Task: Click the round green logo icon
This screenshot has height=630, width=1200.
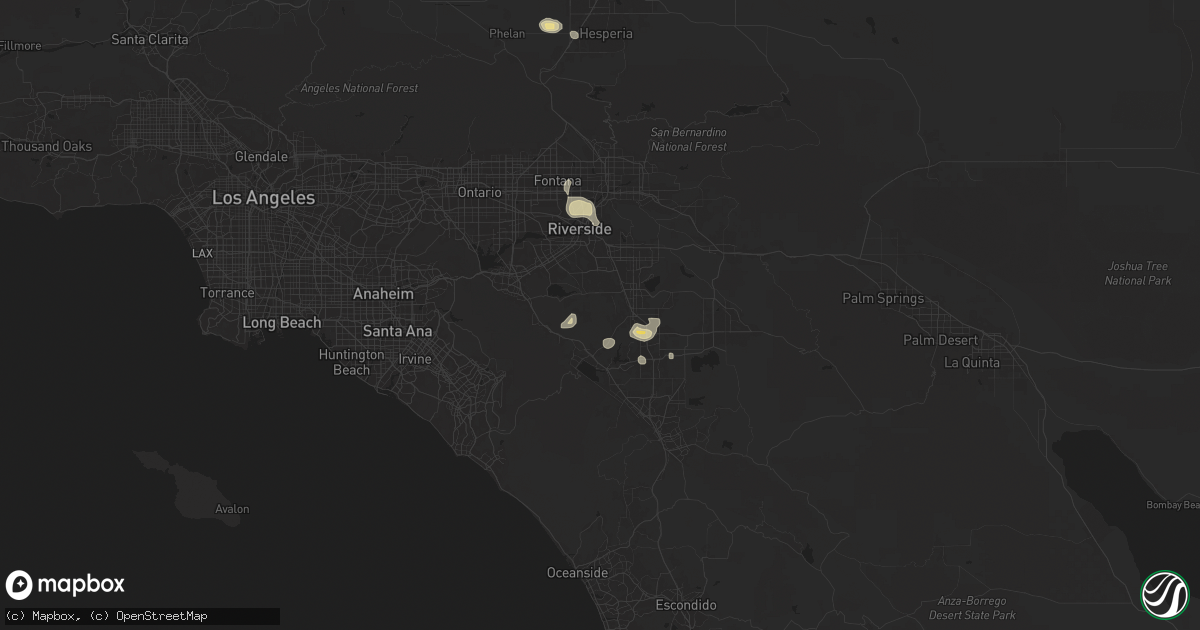Action: [x=1165, y=594]
